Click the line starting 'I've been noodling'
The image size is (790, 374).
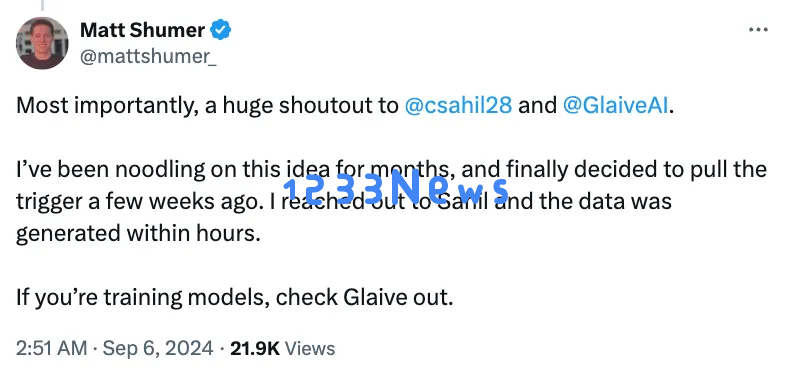(391, 170)
